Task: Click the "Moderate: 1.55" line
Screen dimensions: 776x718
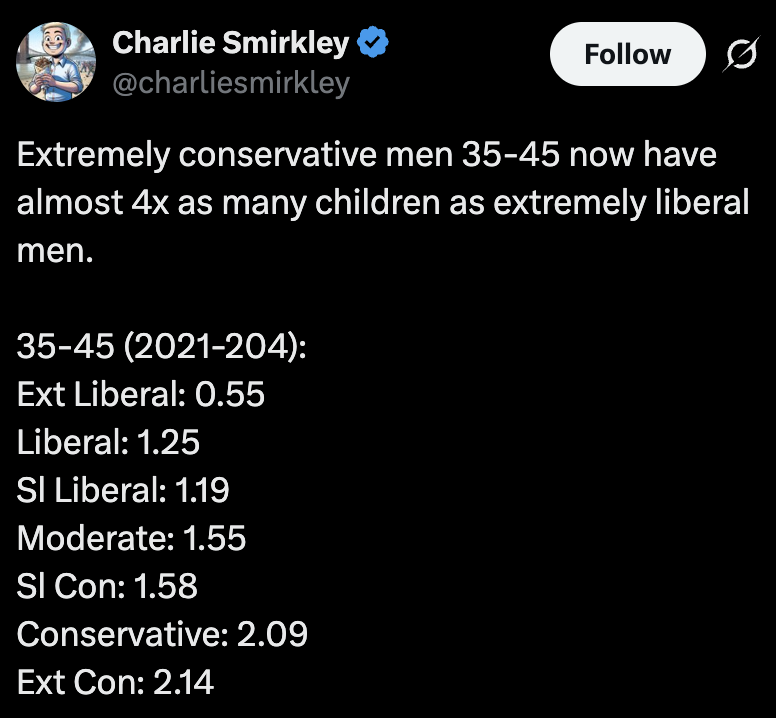Action: tap(131, 538)
